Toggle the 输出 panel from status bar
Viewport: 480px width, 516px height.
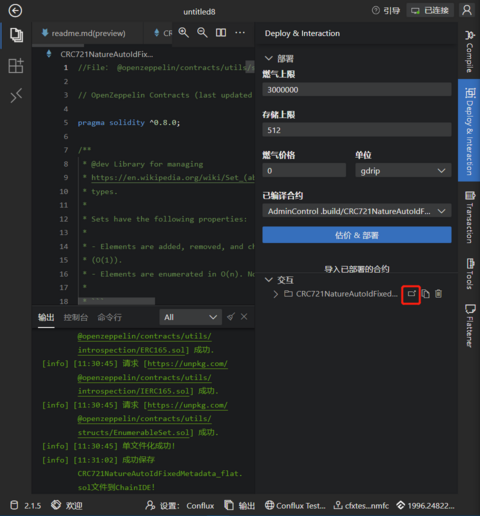click(239, 506)
